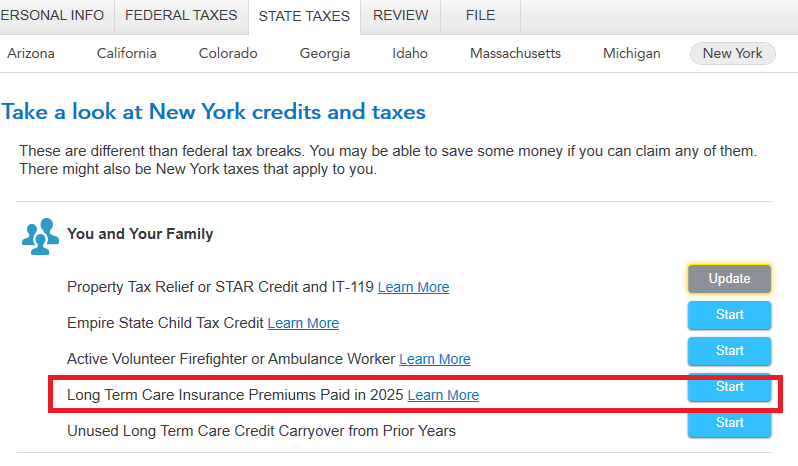Choose the Colorado state return

[228, 54]
